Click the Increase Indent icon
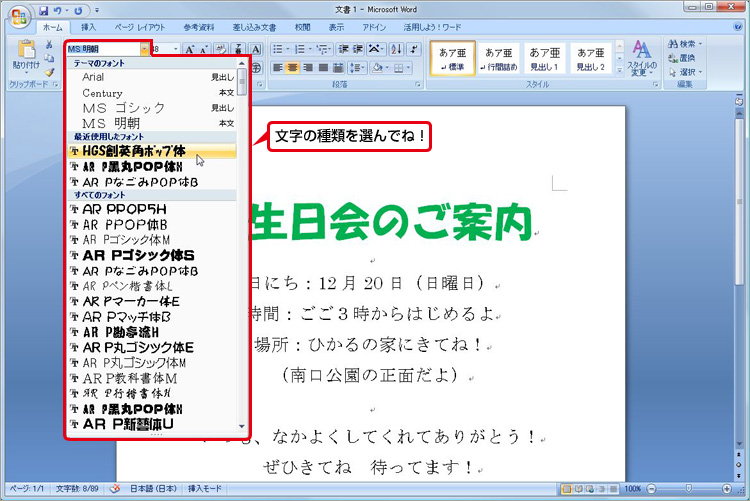Screen dimensions: 750x501 click(358, 49)
